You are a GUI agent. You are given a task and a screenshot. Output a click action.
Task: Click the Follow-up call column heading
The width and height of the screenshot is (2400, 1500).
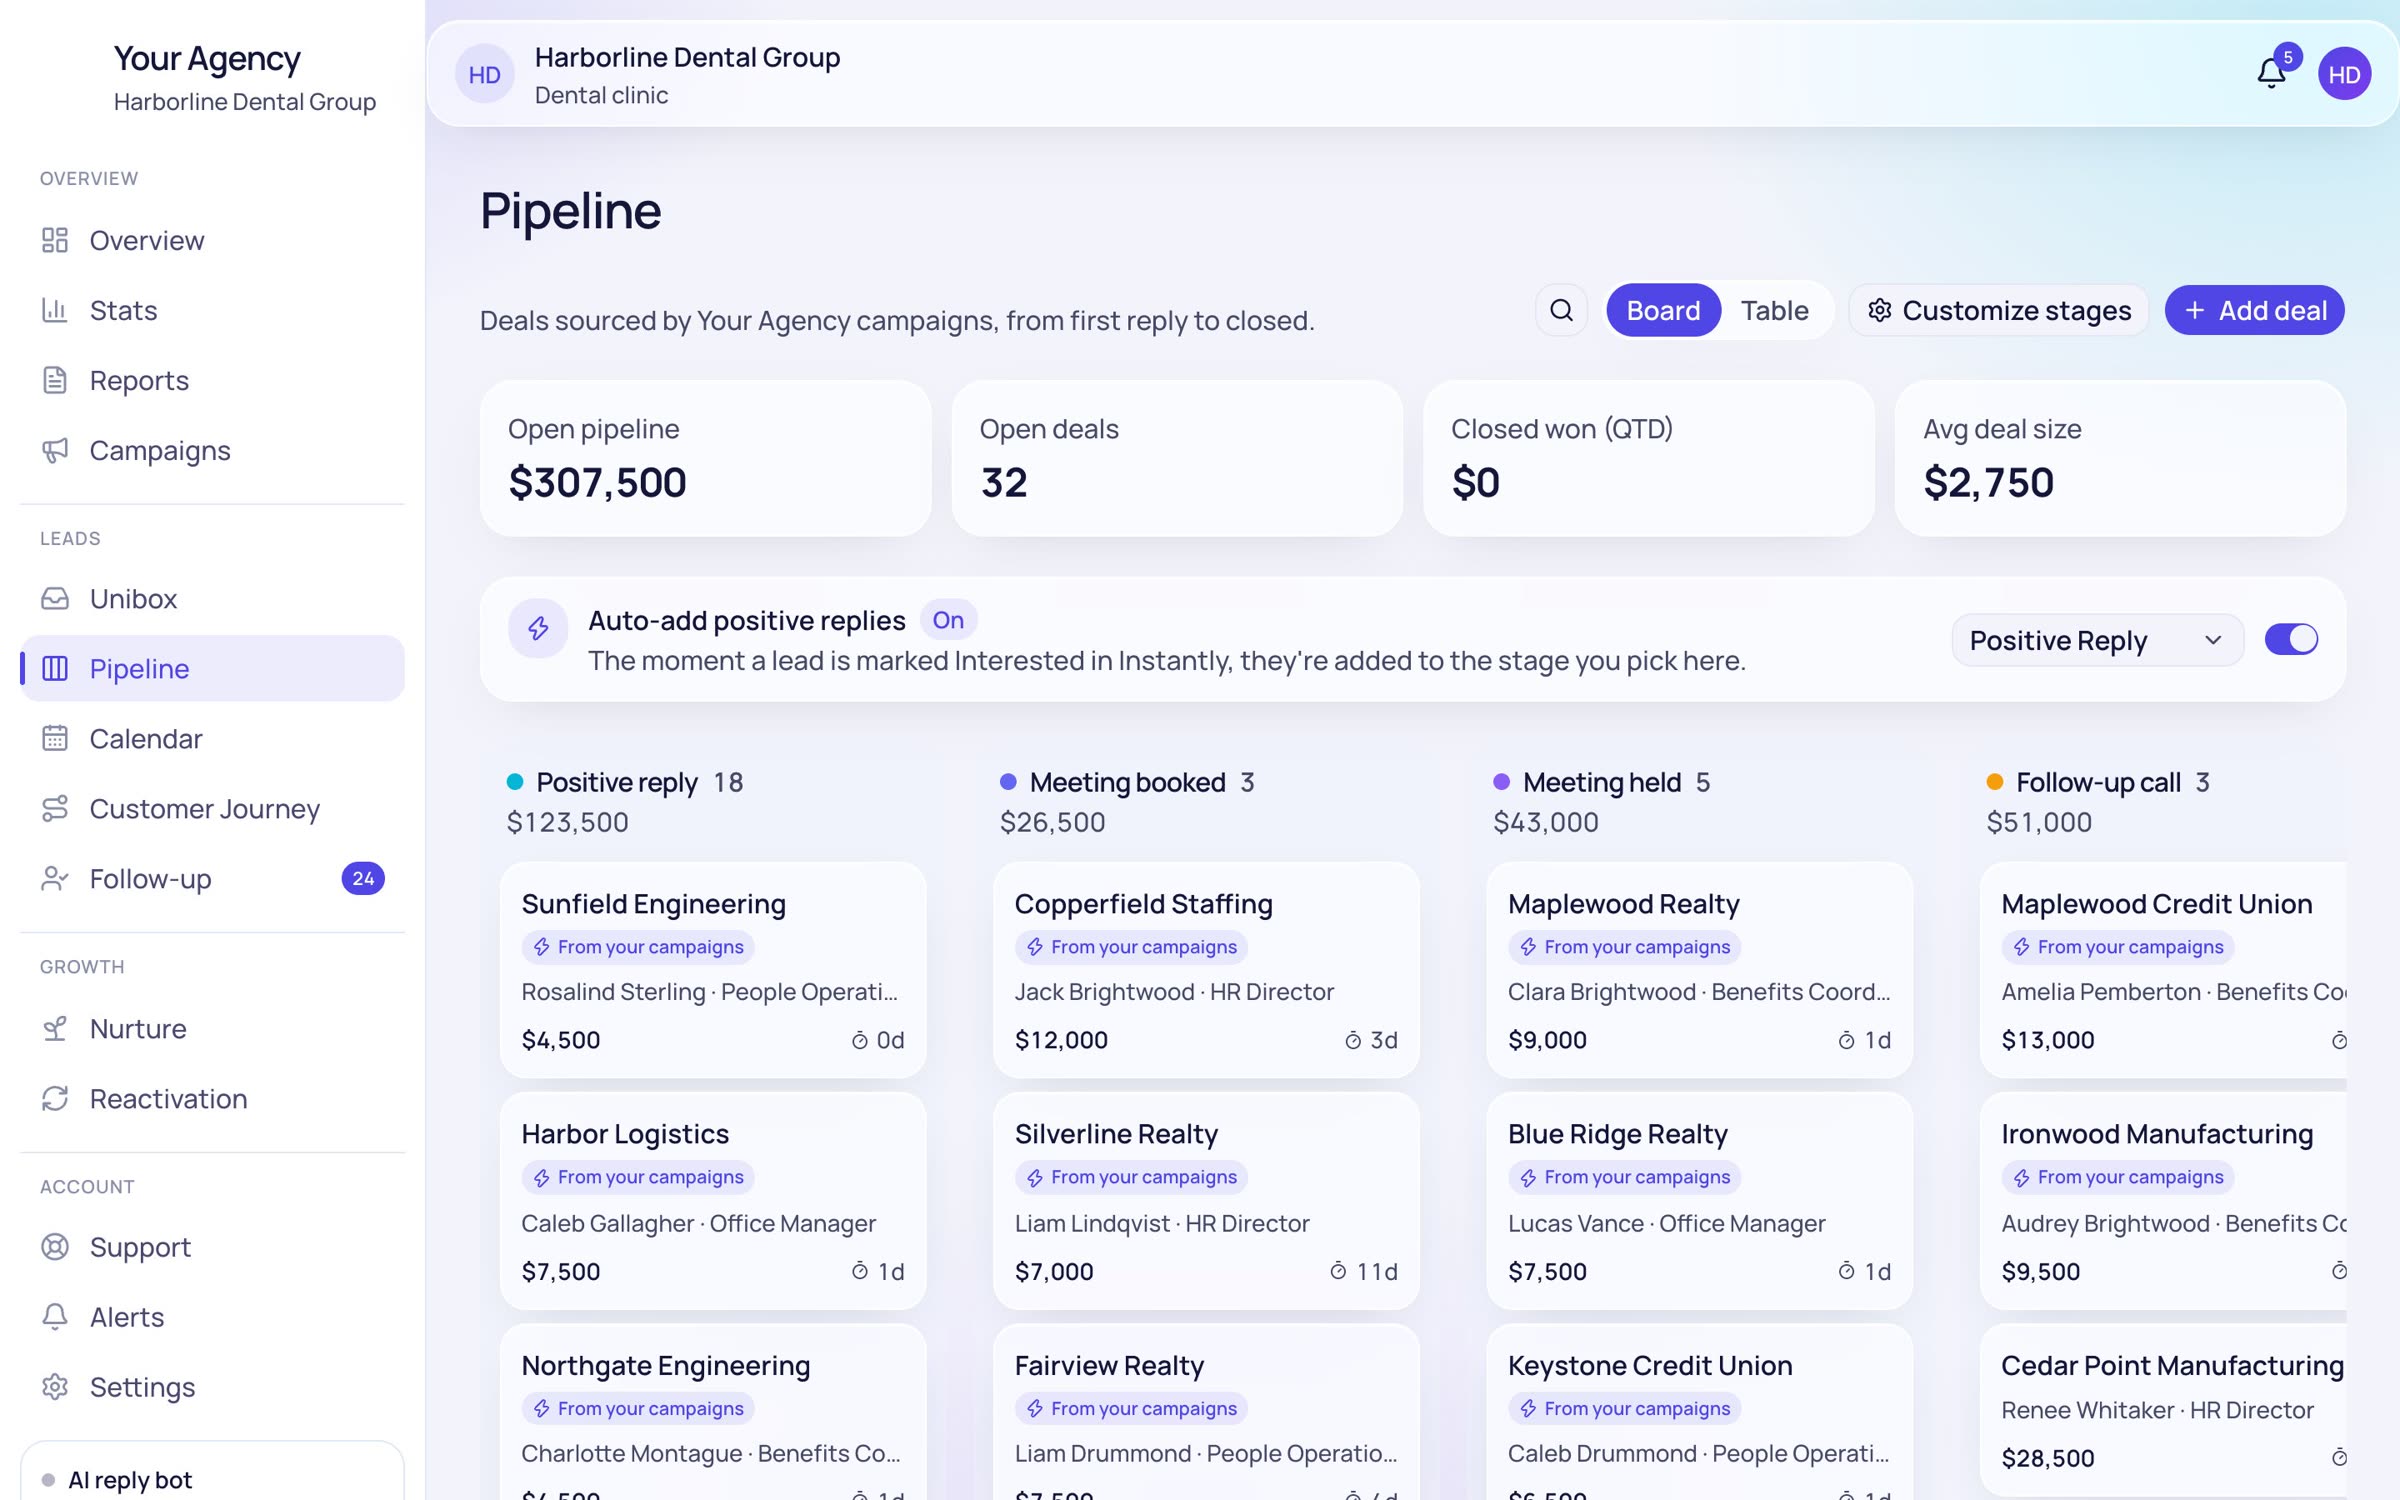pos(2098,782)
